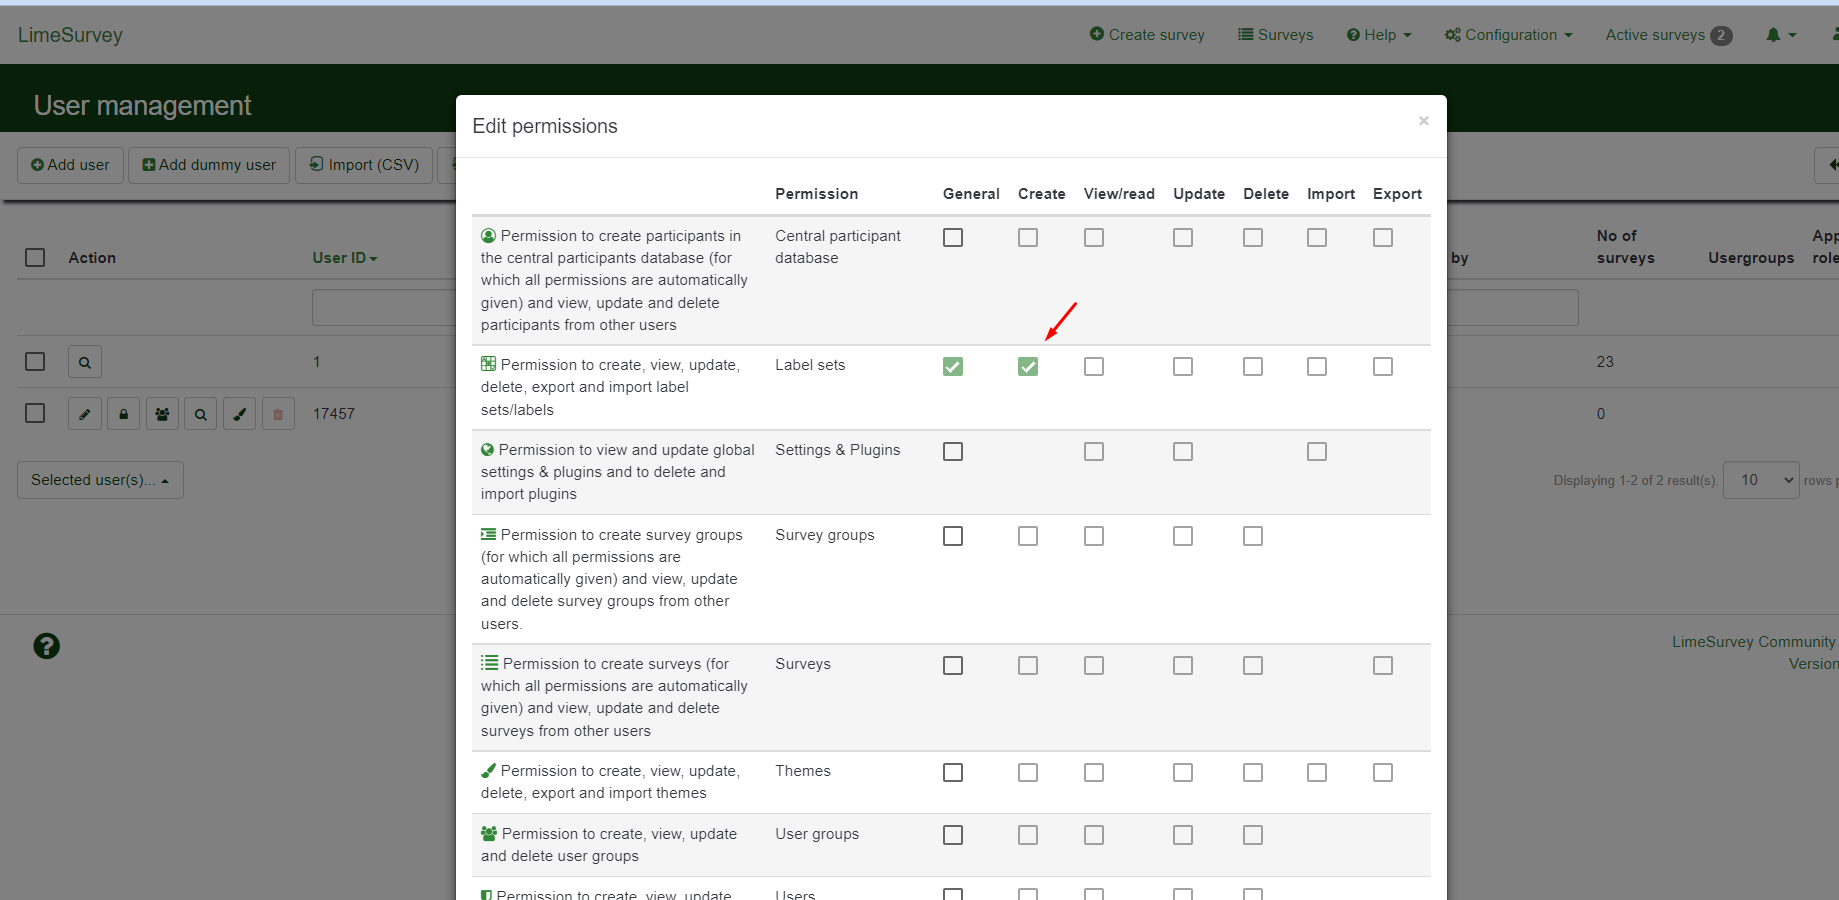The width and height of the screenshot is (1839, 900).
Task: Open notifications via the bell icon
Action: 1780,35
